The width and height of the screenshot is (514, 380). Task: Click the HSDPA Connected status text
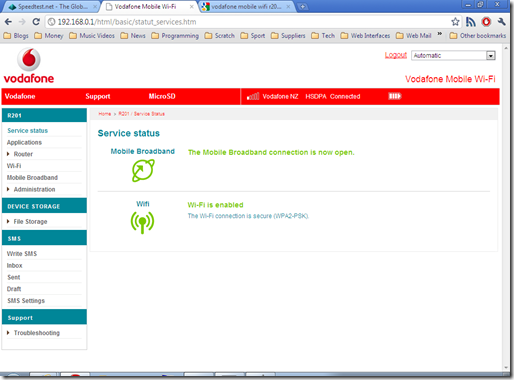coord(333,96)
